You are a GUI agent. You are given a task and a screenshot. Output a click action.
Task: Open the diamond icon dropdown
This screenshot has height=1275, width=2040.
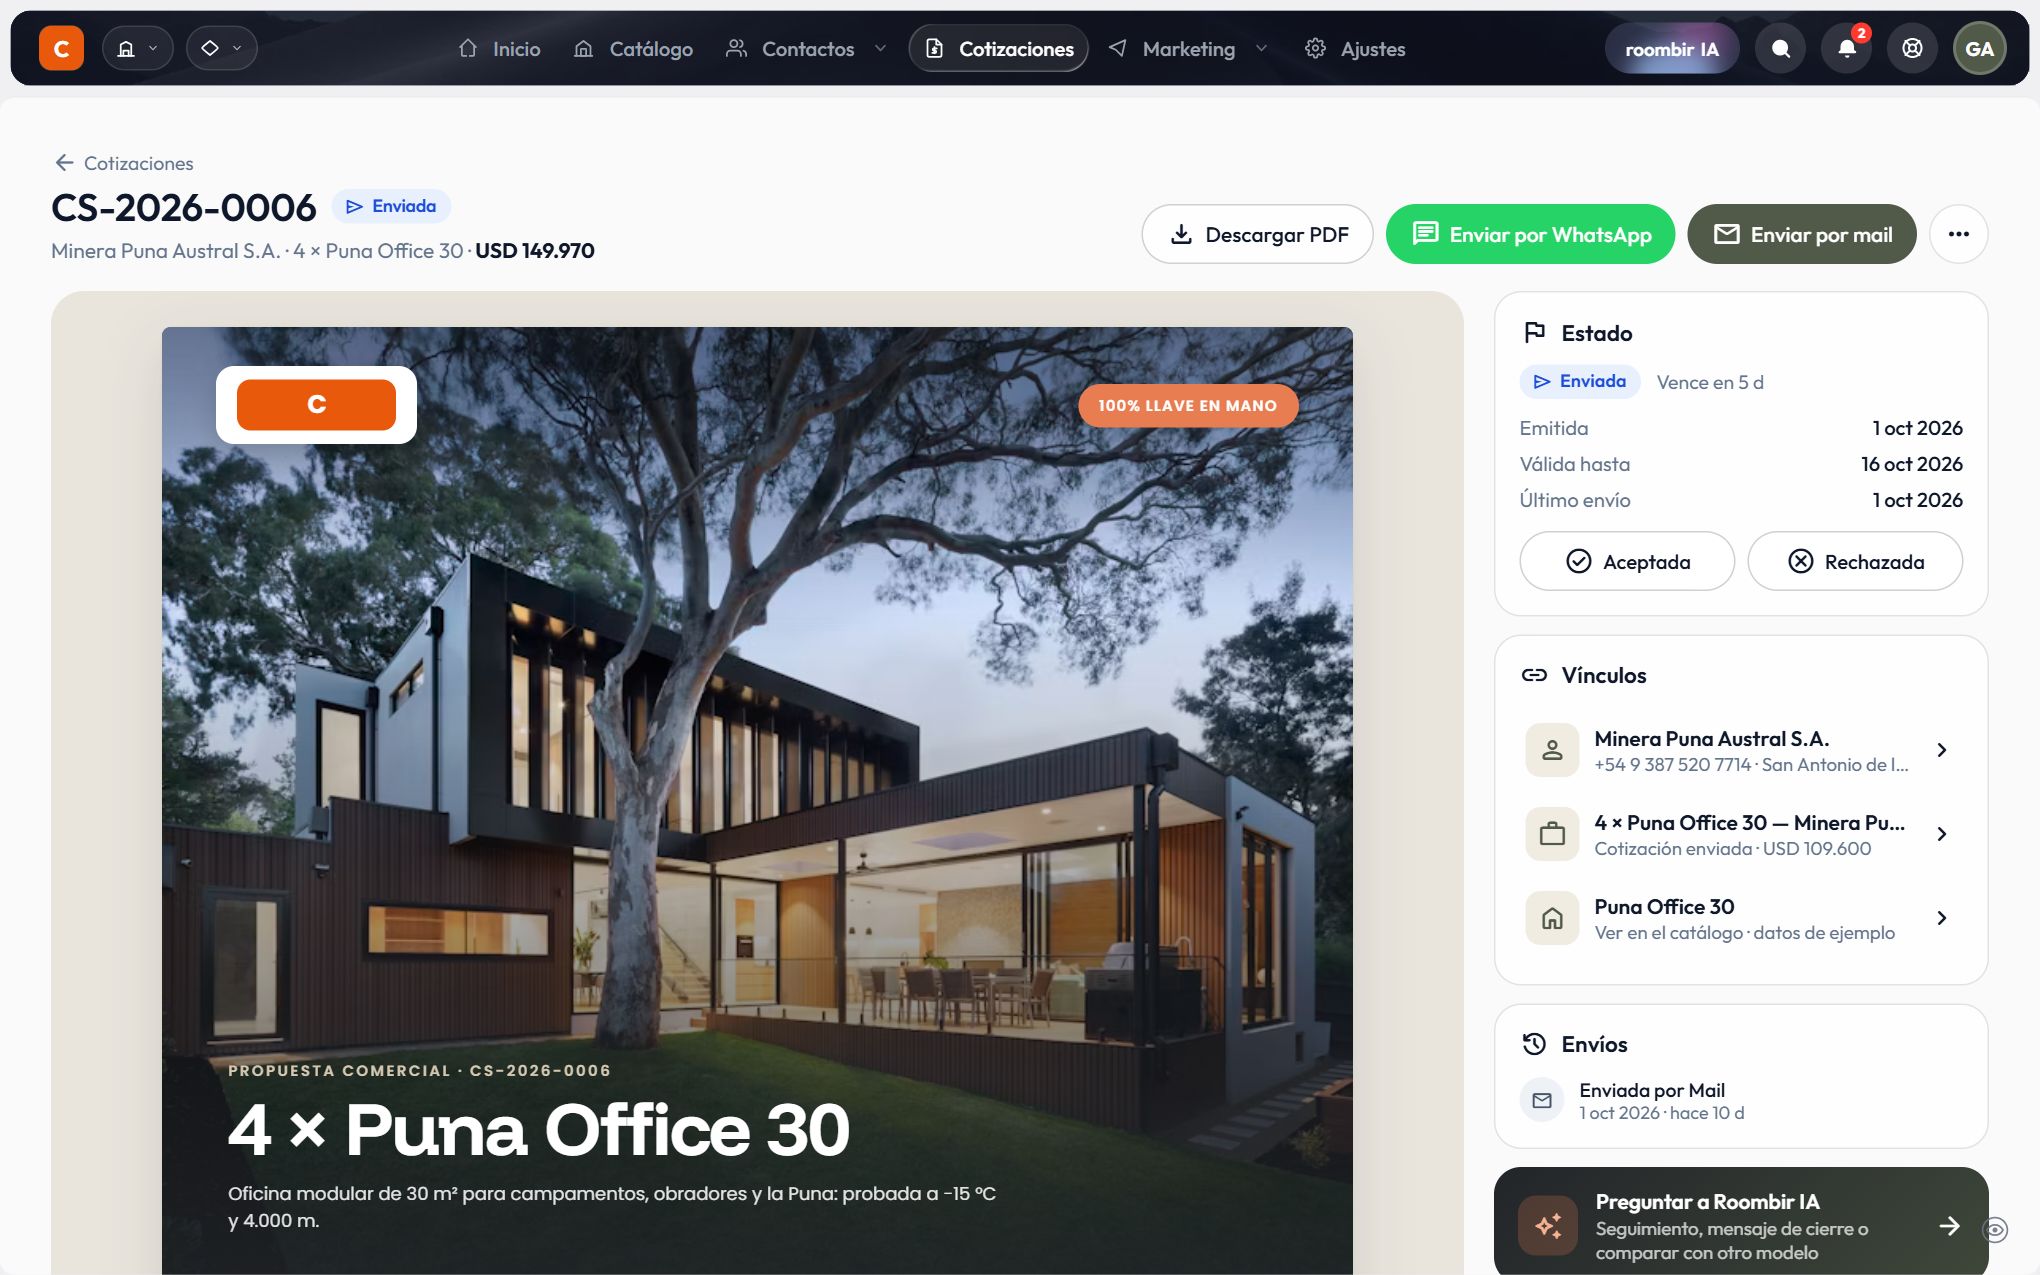(x=221, y=48)
